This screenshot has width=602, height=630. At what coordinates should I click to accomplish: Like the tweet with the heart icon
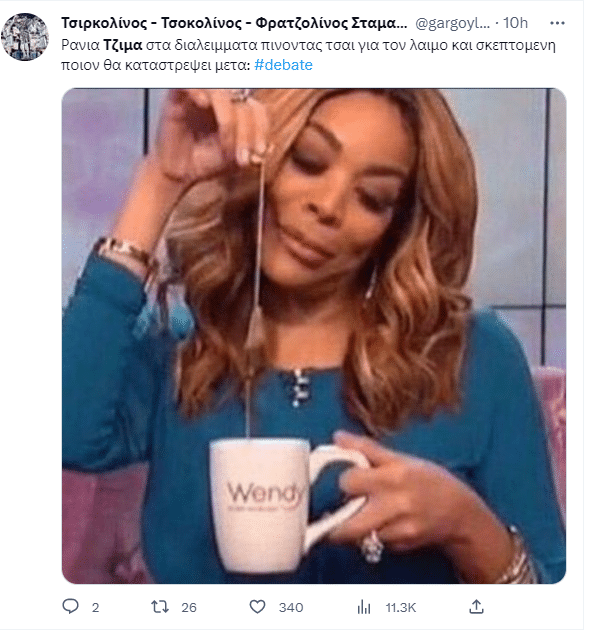pos(257,607)
